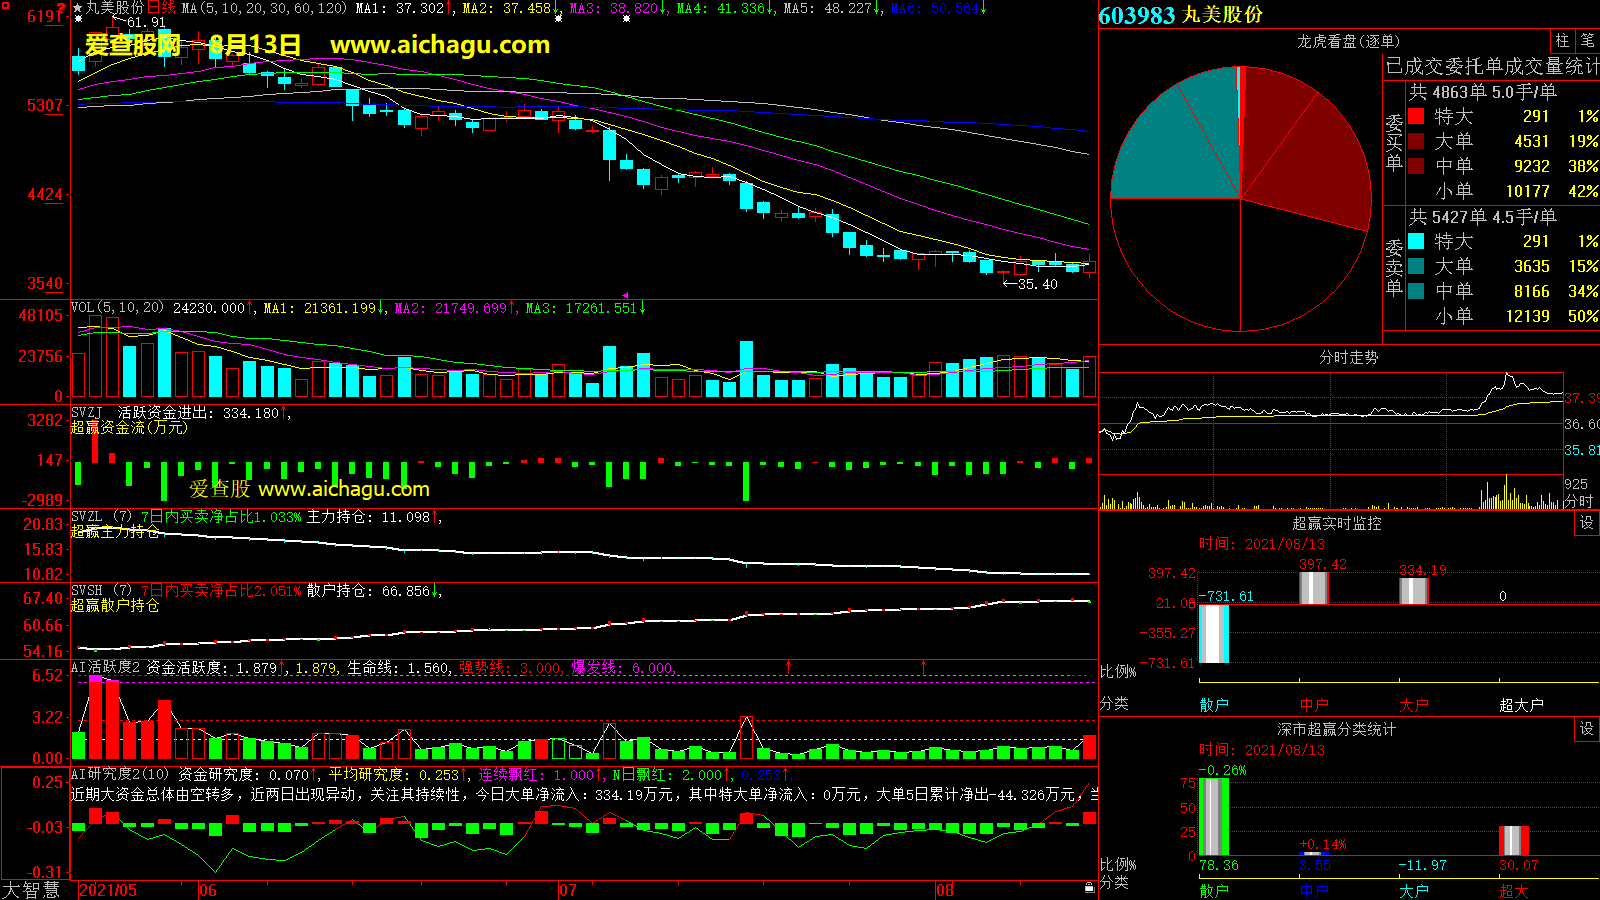Screen dimensions: 1600x900
Task: Click the stock code 603983 丸美股份
Action: [1180, 15]
